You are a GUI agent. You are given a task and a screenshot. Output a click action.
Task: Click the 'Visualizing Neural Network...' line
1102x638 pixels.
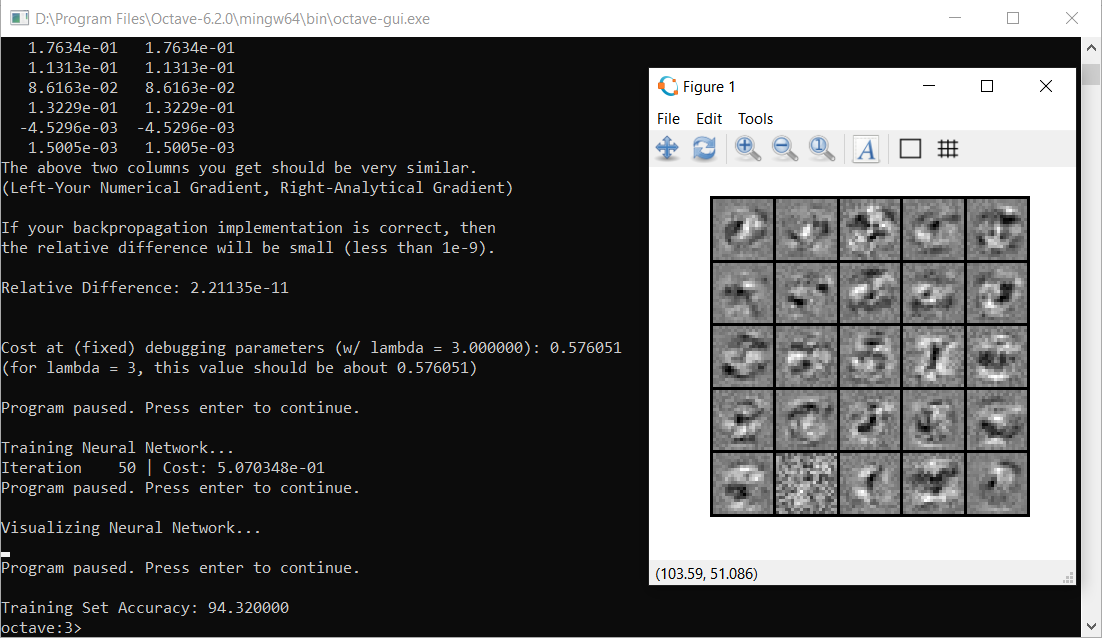[131, 528]
